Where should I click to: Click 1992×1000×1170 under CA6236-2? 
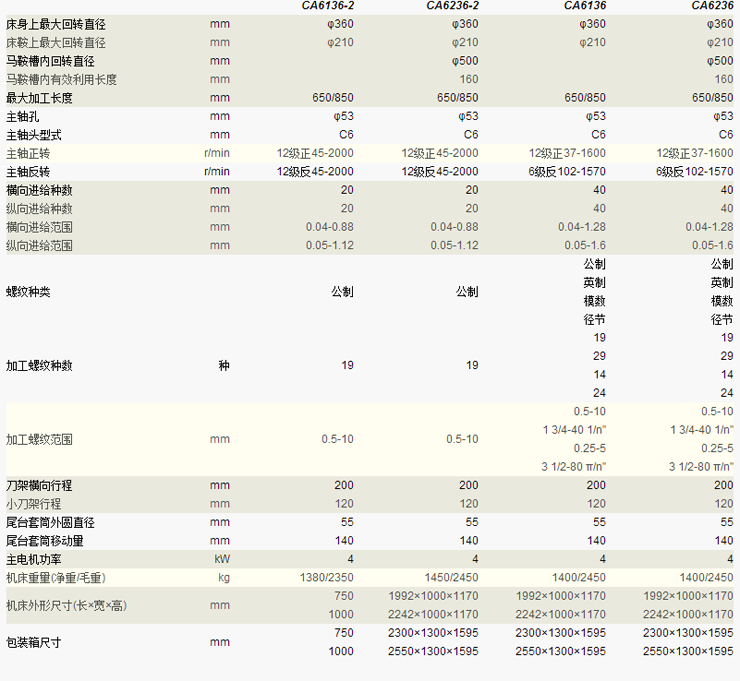pyautogui.click(x=433, y=596)
